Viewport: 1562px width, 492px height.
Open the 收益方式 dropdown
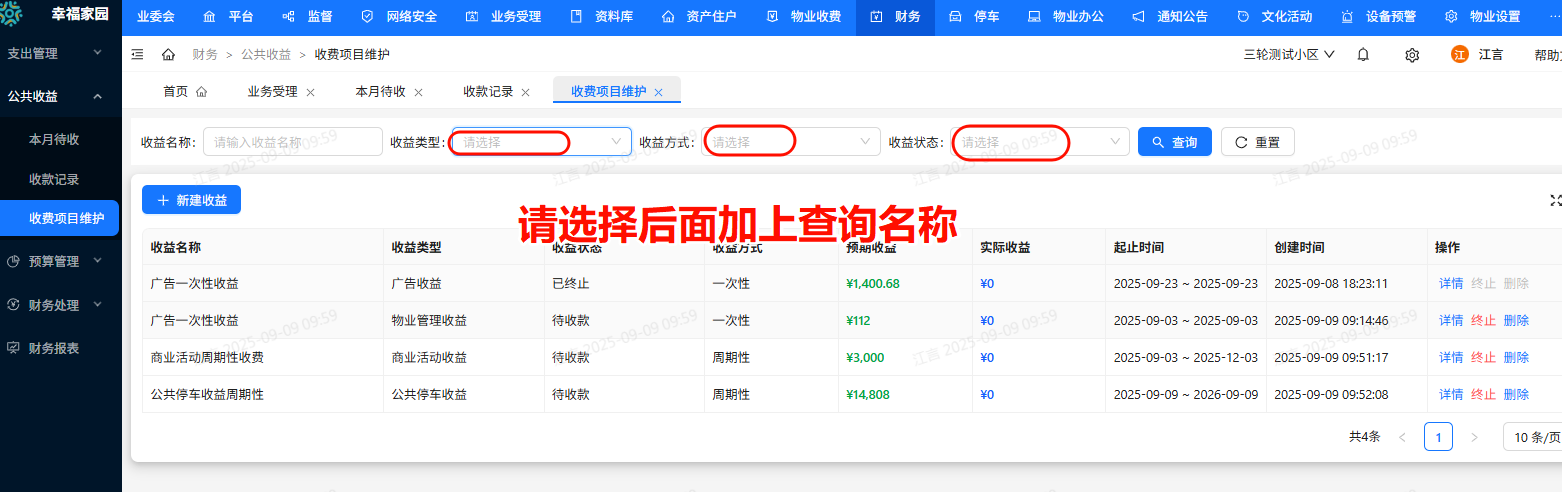(791, 142)
